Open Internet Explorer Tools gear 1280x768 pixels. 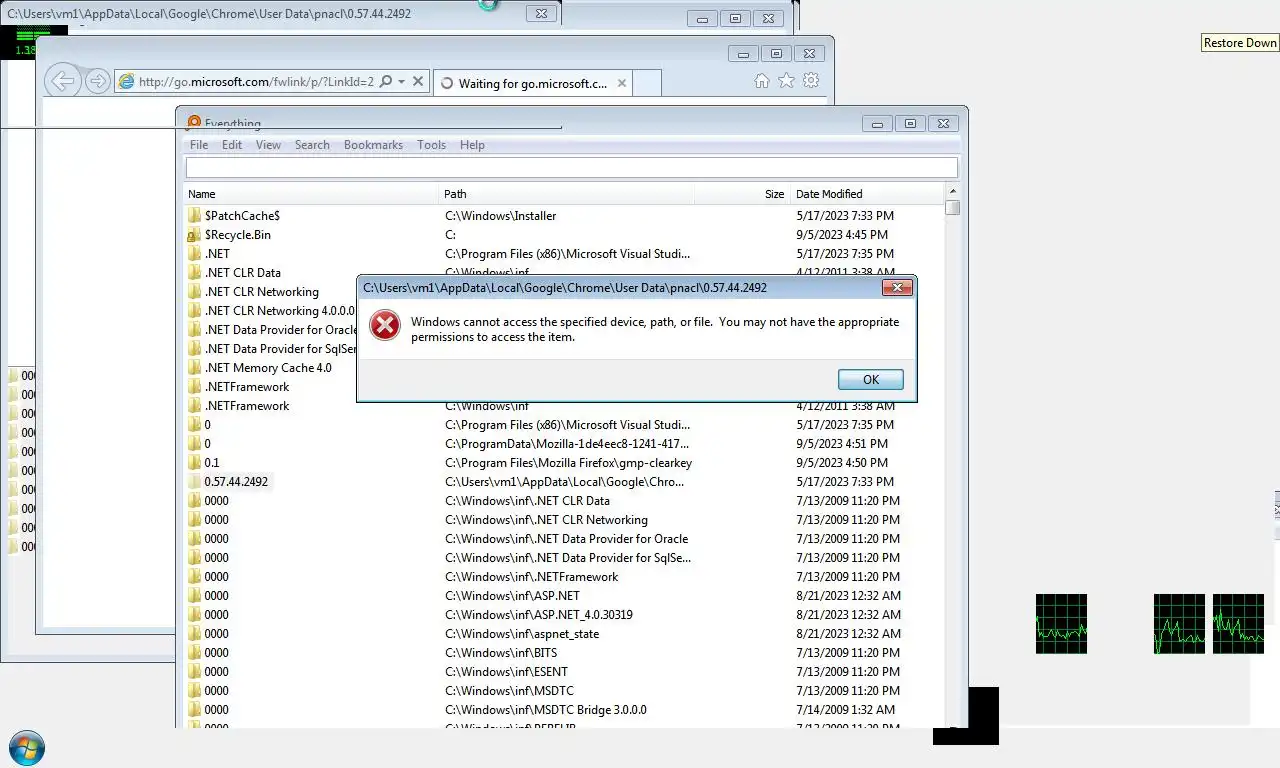tap(811, 81)
